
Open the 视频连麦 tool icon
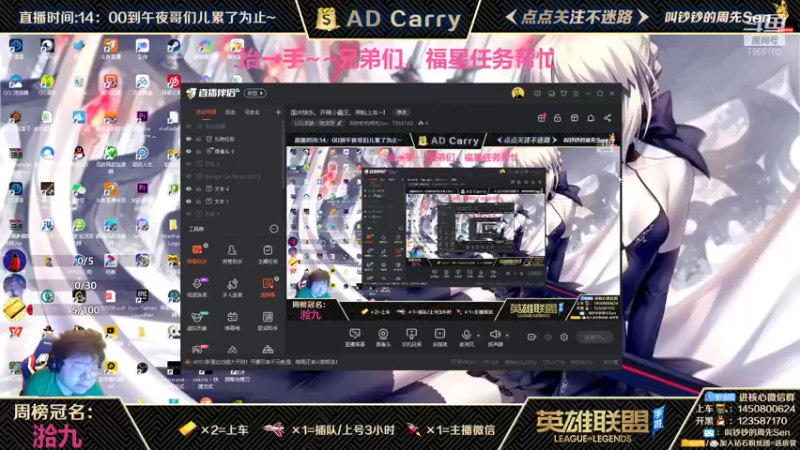coord(196,287)
